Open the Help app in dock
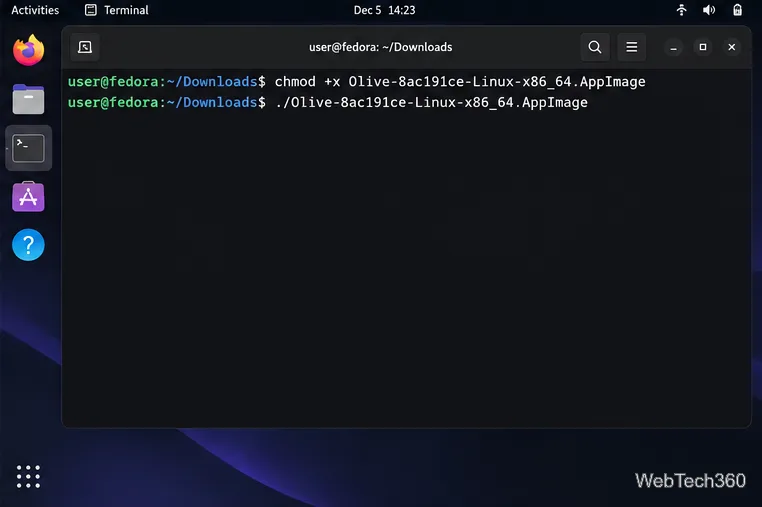 point(29,245)
